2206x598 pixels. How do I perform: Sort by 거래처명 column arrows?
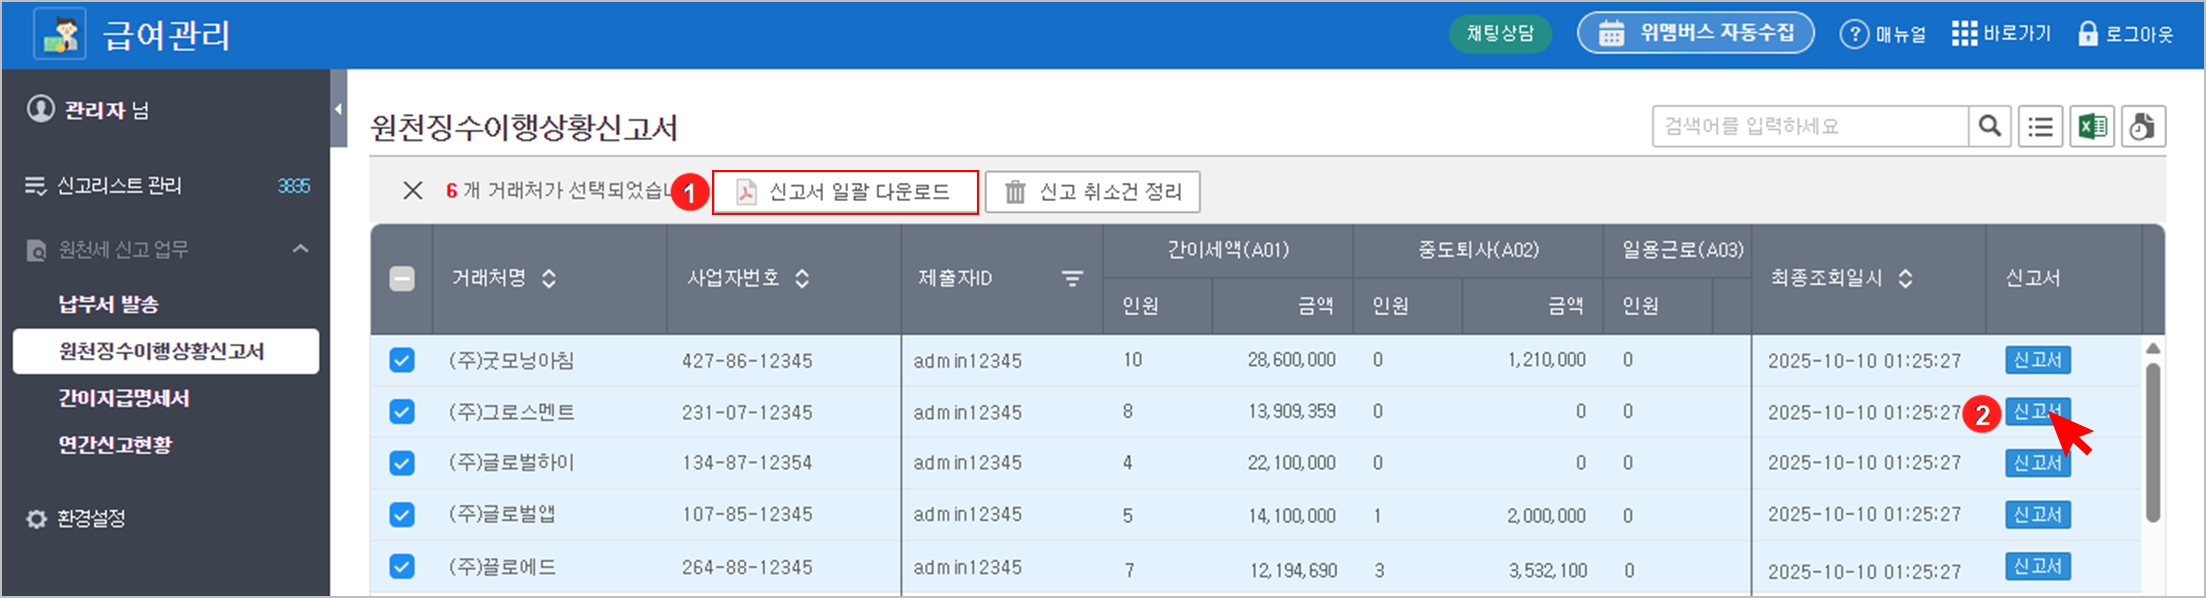click(549, 279)
